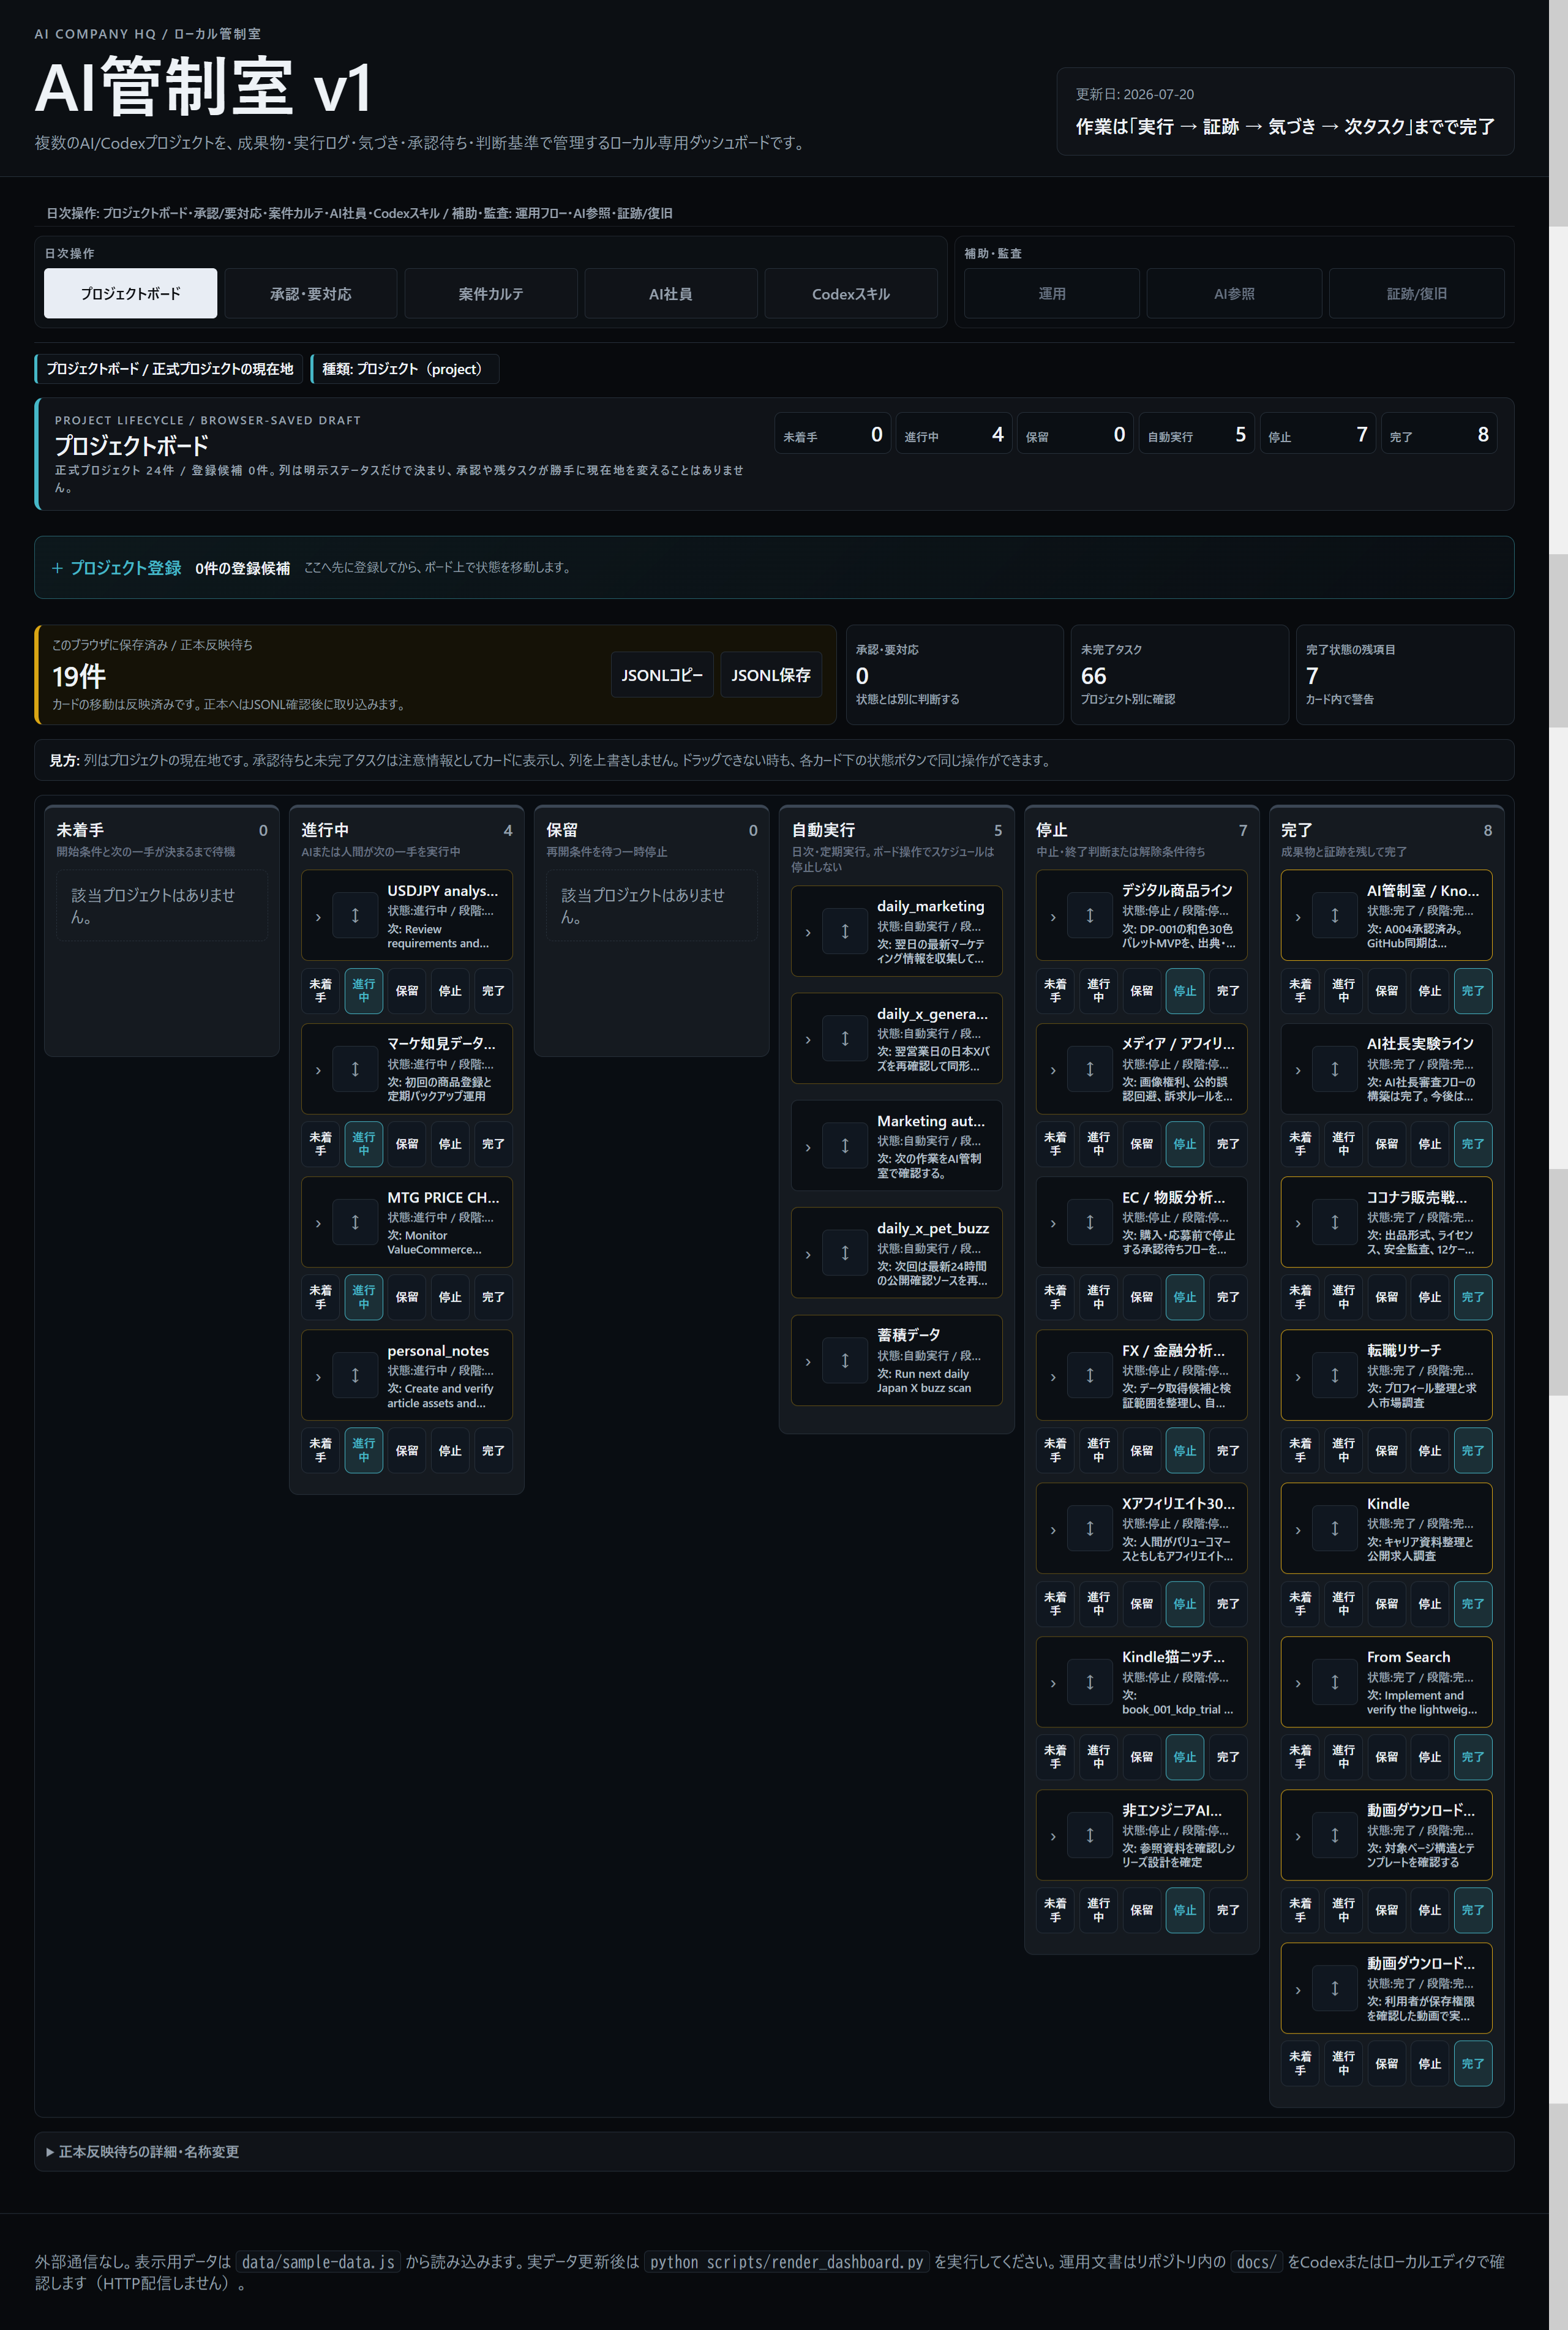Click the 完了状態の残項目 7 summary card
This screenshot has height=2330, width=1568.
pos(1405,674)
